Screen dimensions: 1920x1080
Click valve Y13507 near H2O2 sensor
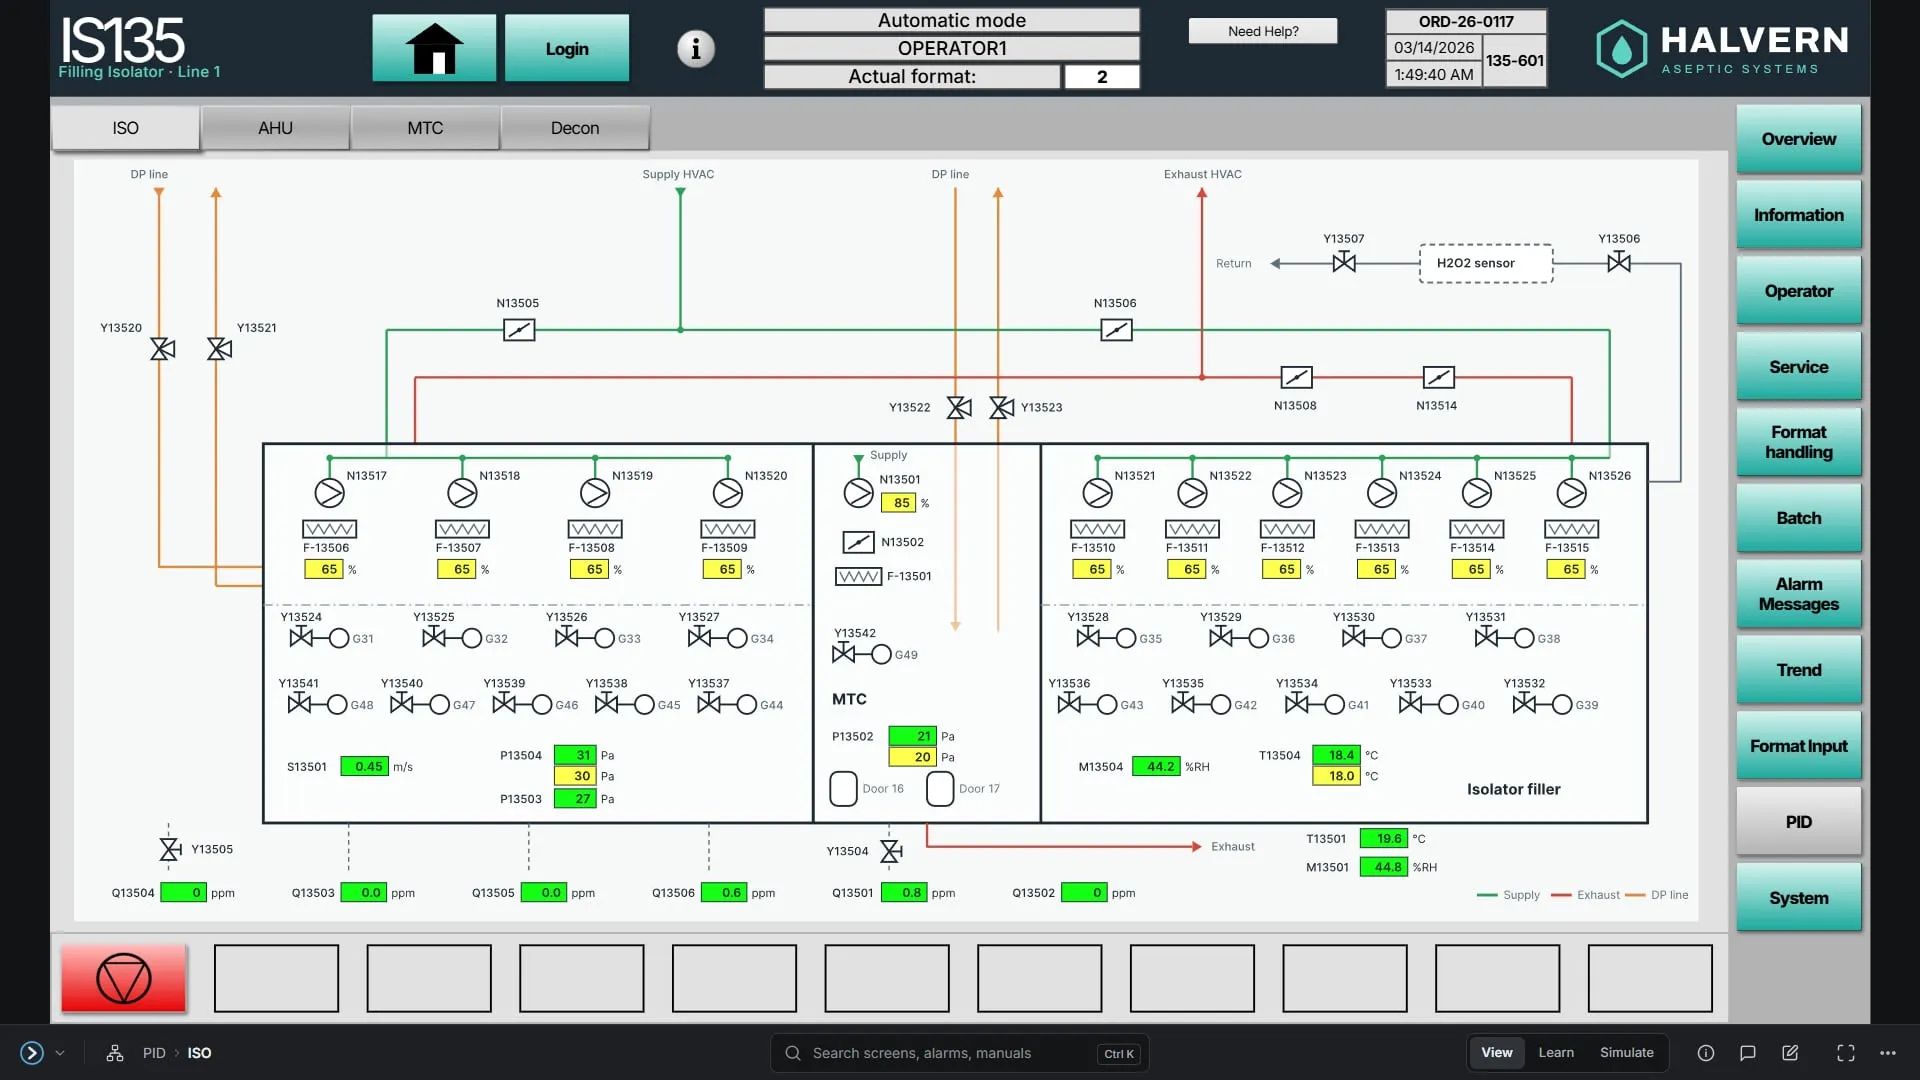coord(1344,262)
